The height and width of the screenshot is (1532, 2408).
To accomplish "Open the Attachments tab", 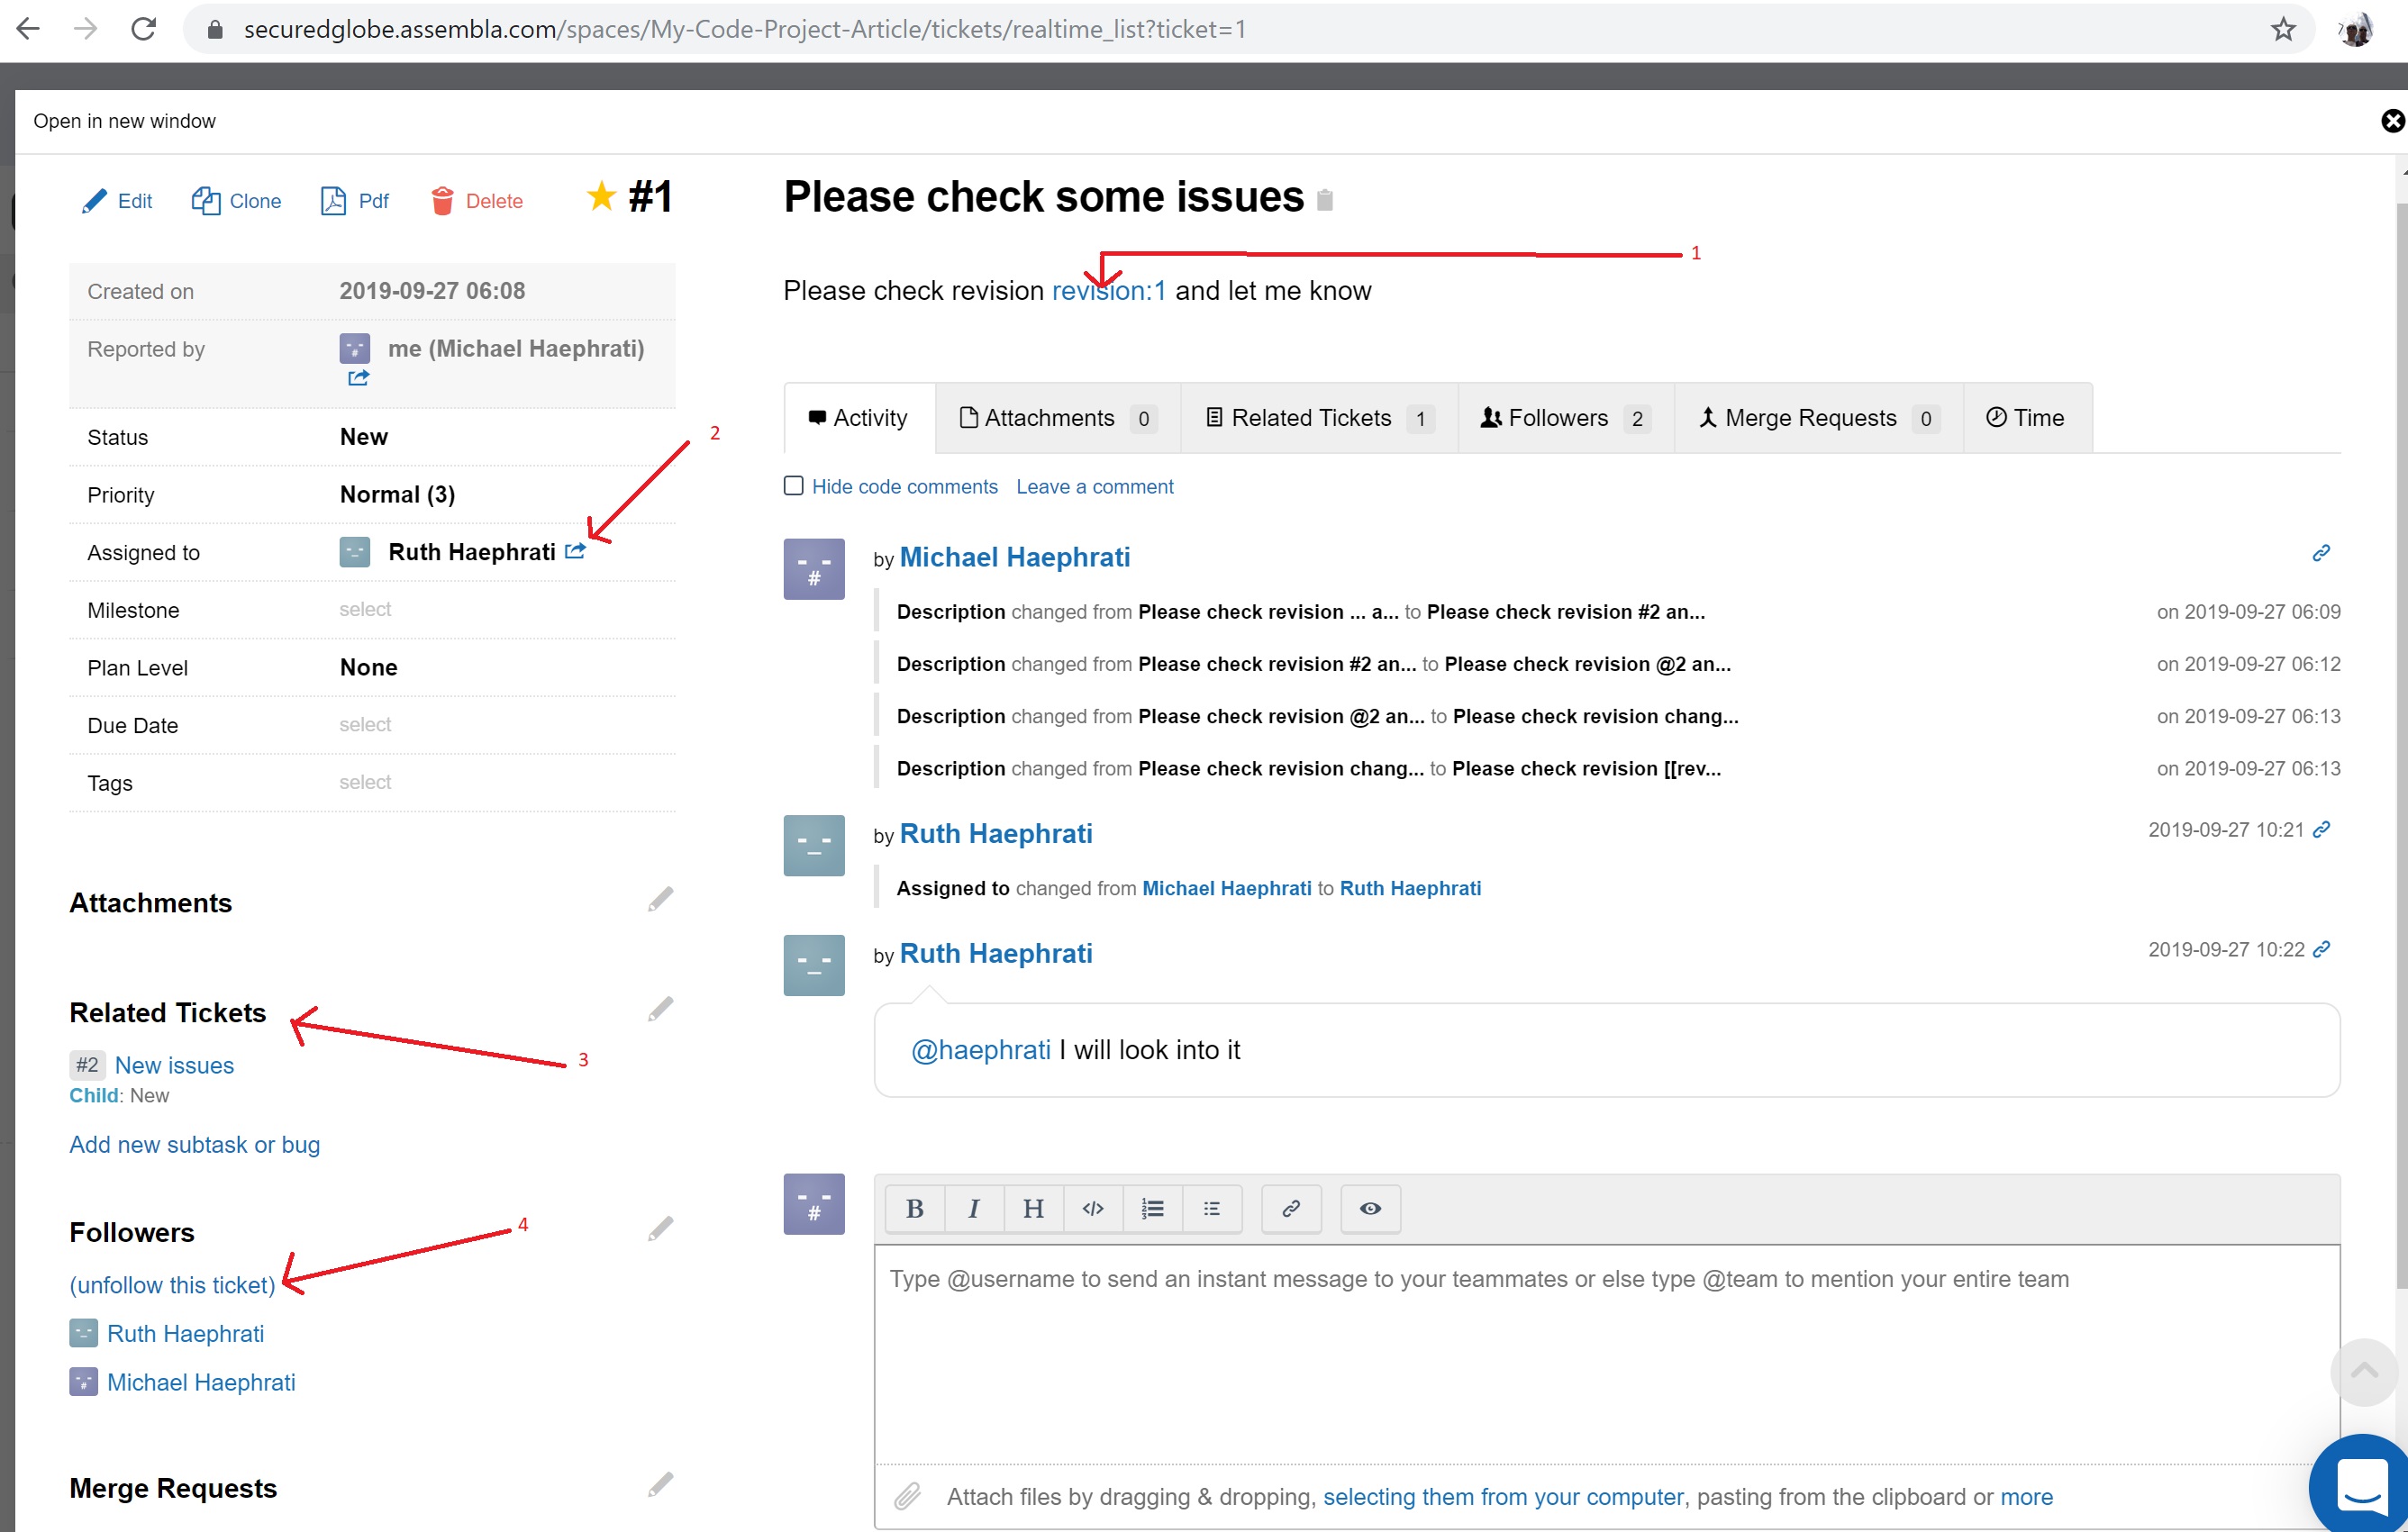I will pyautogui.click(x=1058, y=418).
